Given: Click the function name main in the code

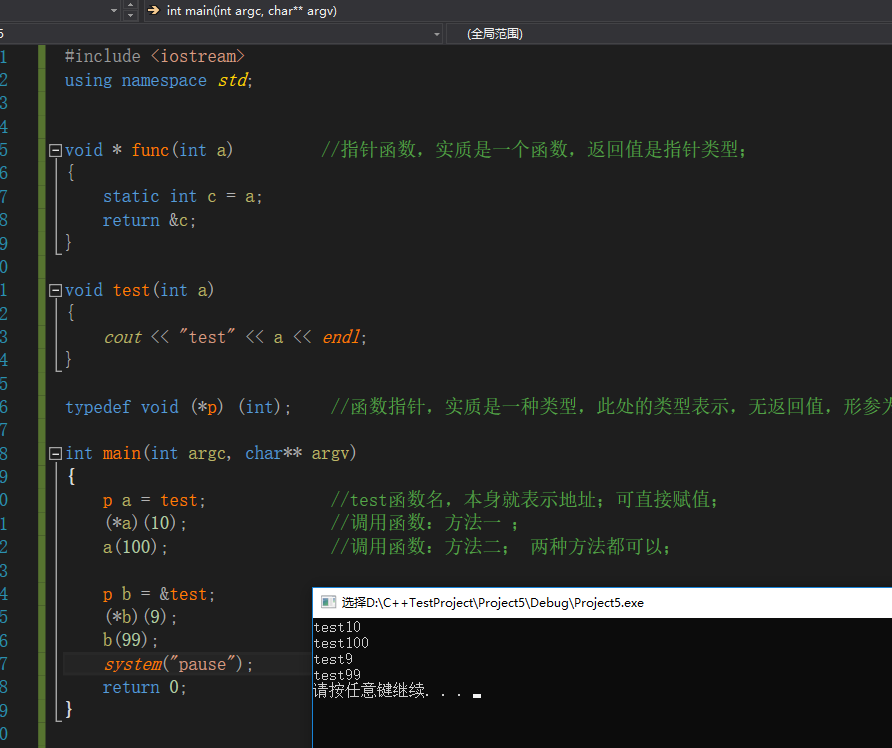Looking at the screenshot, I should point(122,453).
